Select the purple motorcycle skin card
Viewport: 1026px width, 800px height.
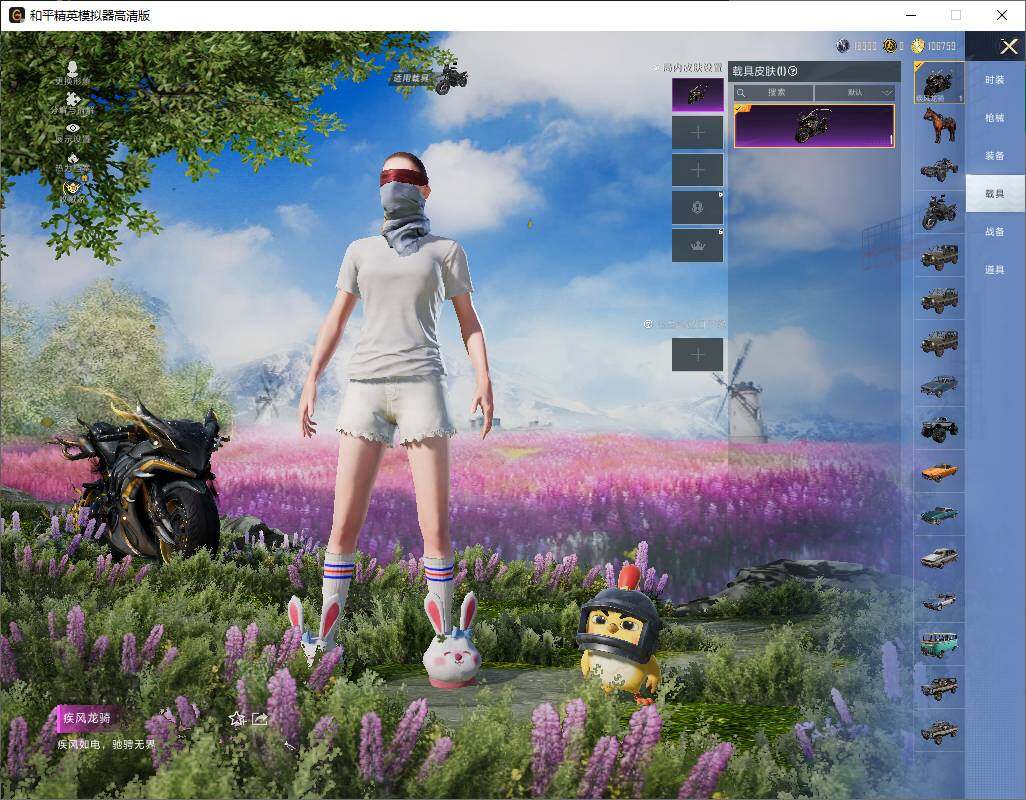[814, 126]
